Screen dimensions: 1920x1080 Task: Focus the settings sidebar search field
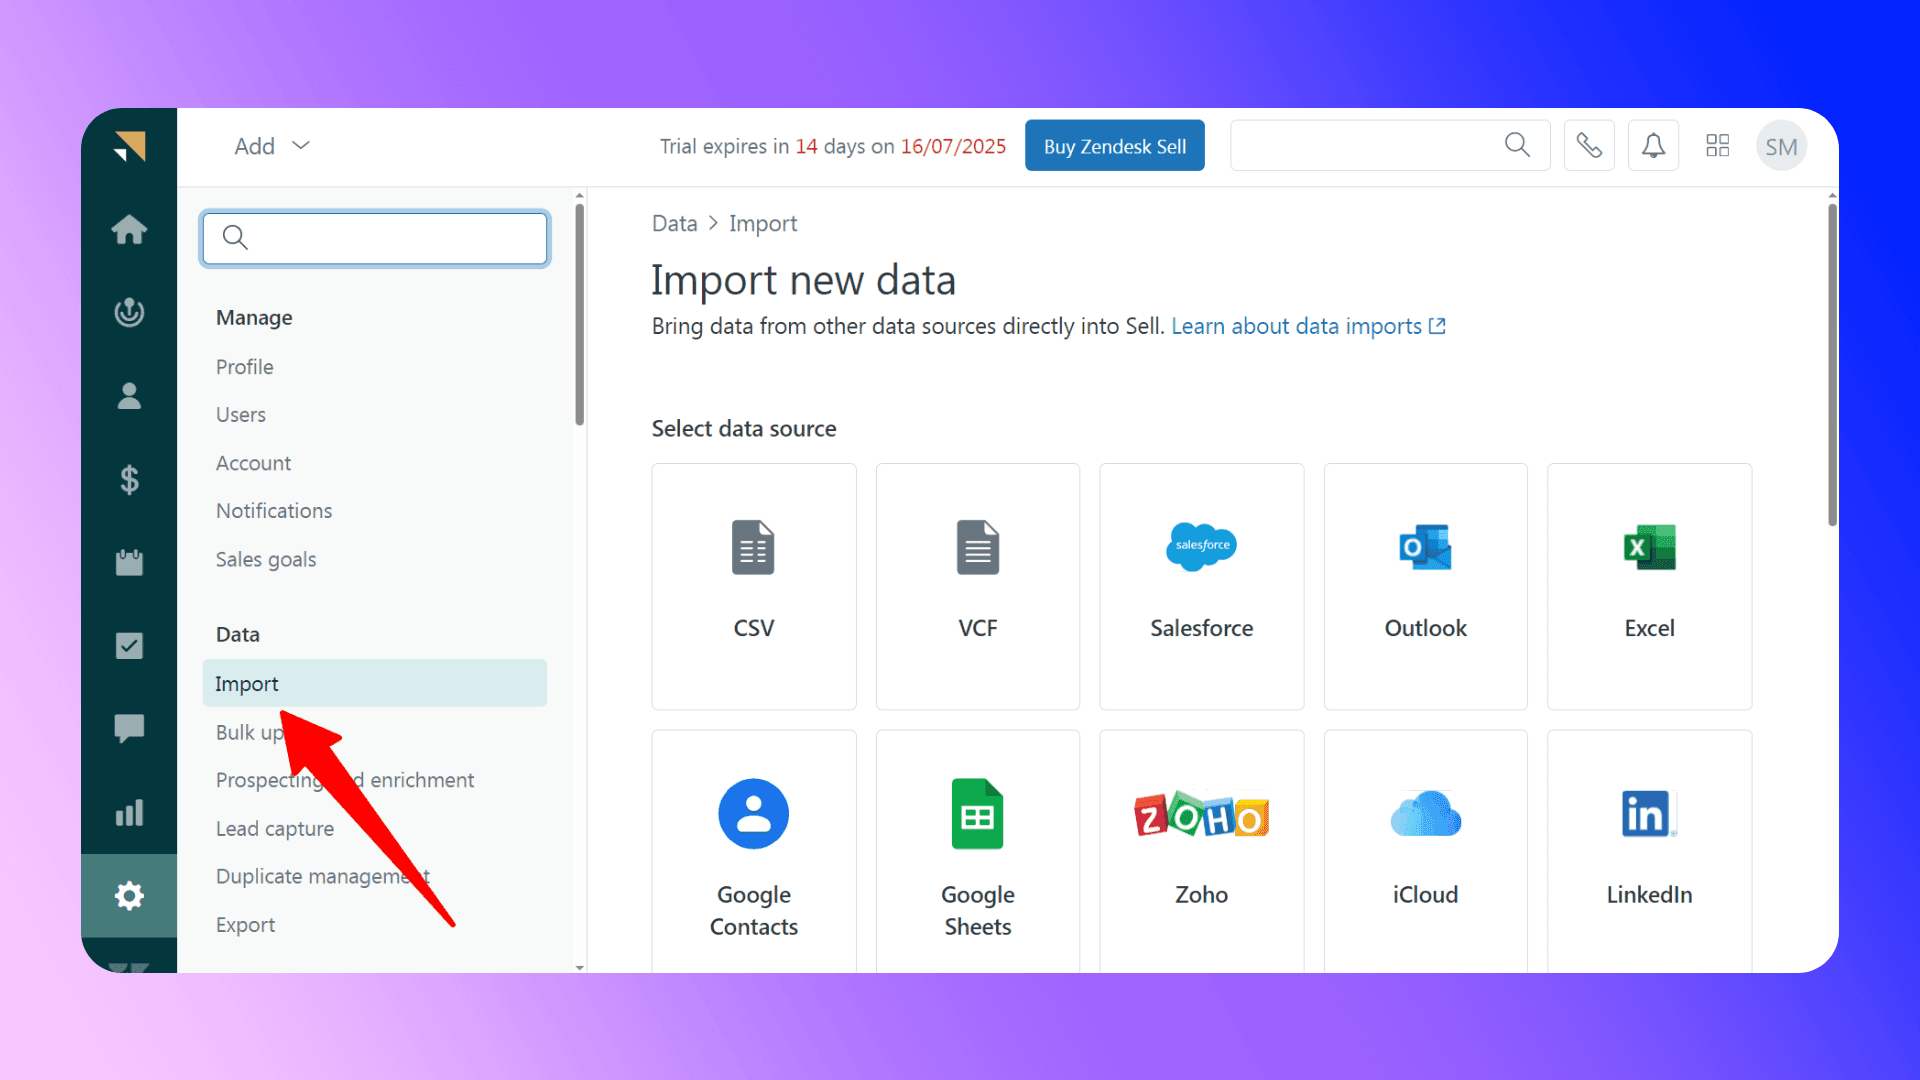(x=375, y=238)
